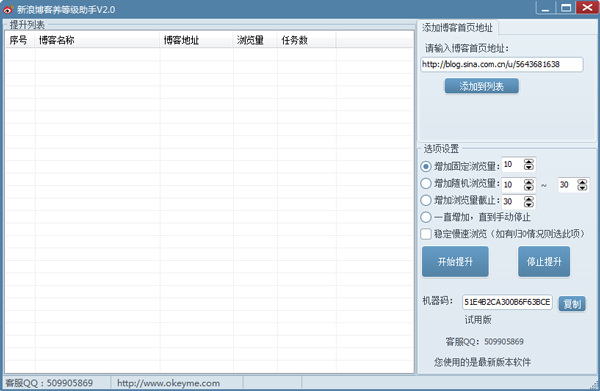
Task: Click the 增加浏览量截止 value field
Action: point(512,202)
